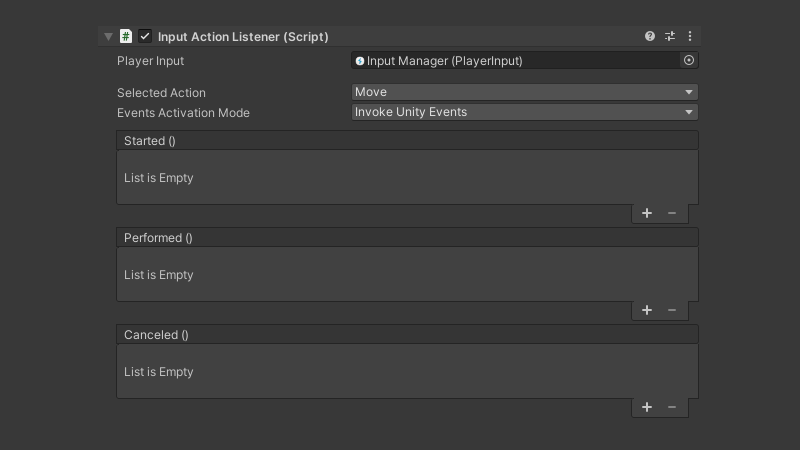Add a listener to Canceled event
Image resolution: width=800 pixels, height=450 pixels.
[x=647, y=407]
